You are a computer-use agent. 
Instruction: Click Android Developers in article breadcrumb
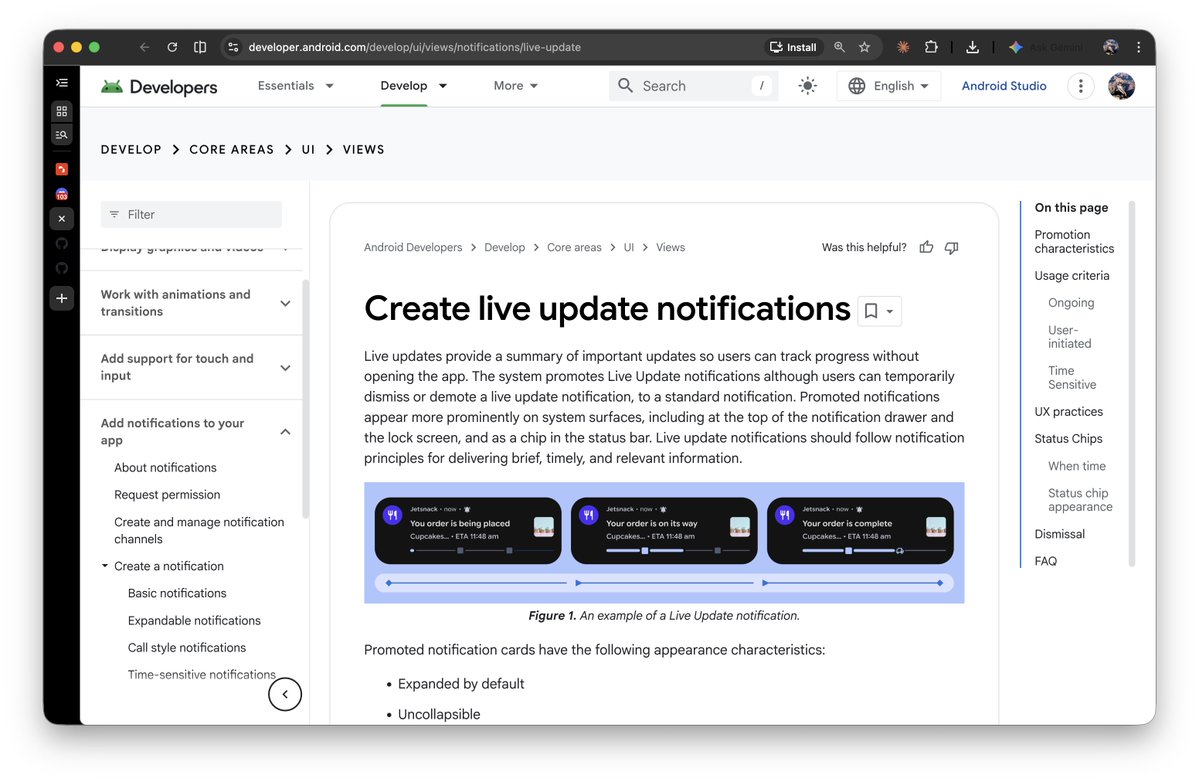tap(413, 248)
